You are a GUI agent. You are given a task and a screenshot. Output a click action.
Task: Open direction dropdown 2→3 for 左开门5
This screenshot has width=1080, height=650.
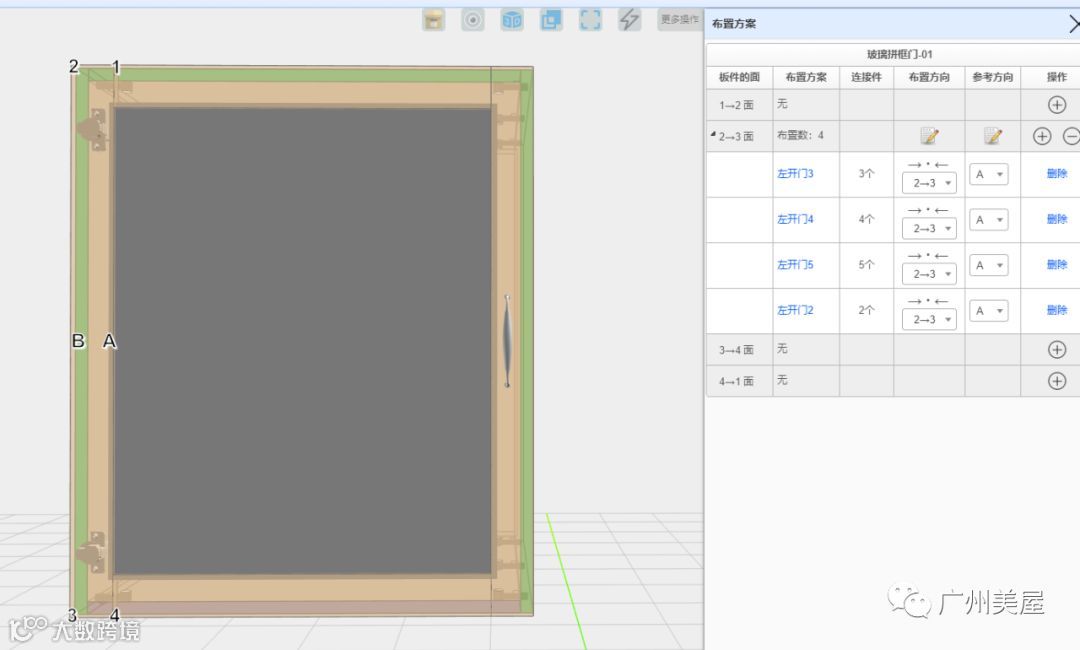(x=929, y=274)
